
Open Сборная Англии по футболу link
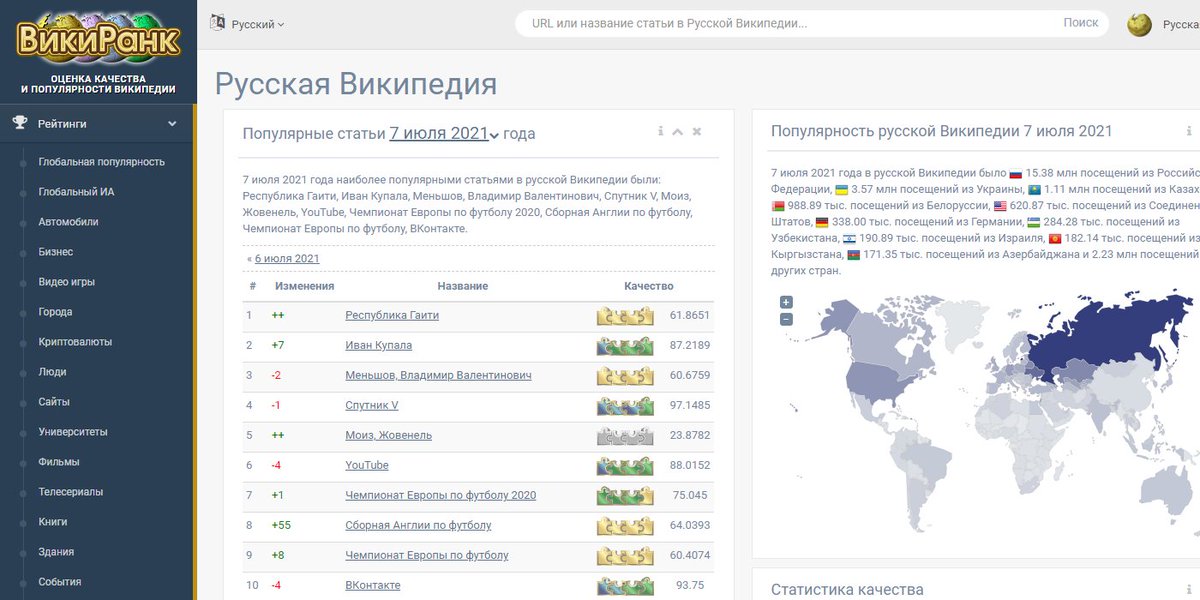click(418, 525)
